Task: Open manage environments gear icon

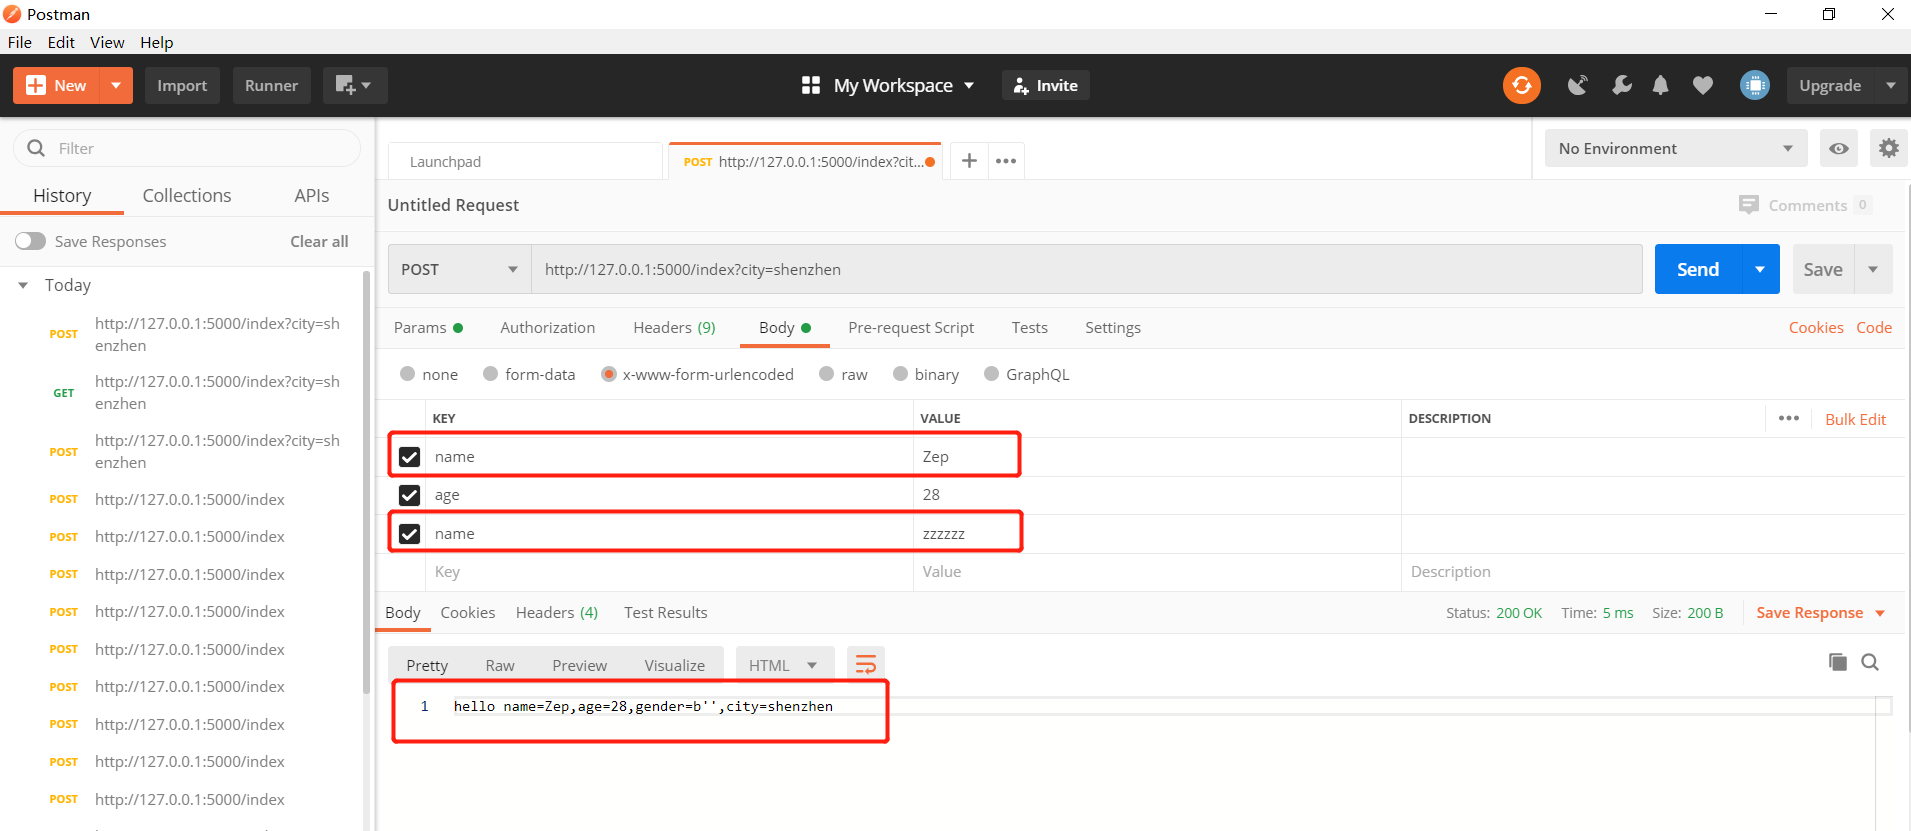Action: pos(1888,148)
